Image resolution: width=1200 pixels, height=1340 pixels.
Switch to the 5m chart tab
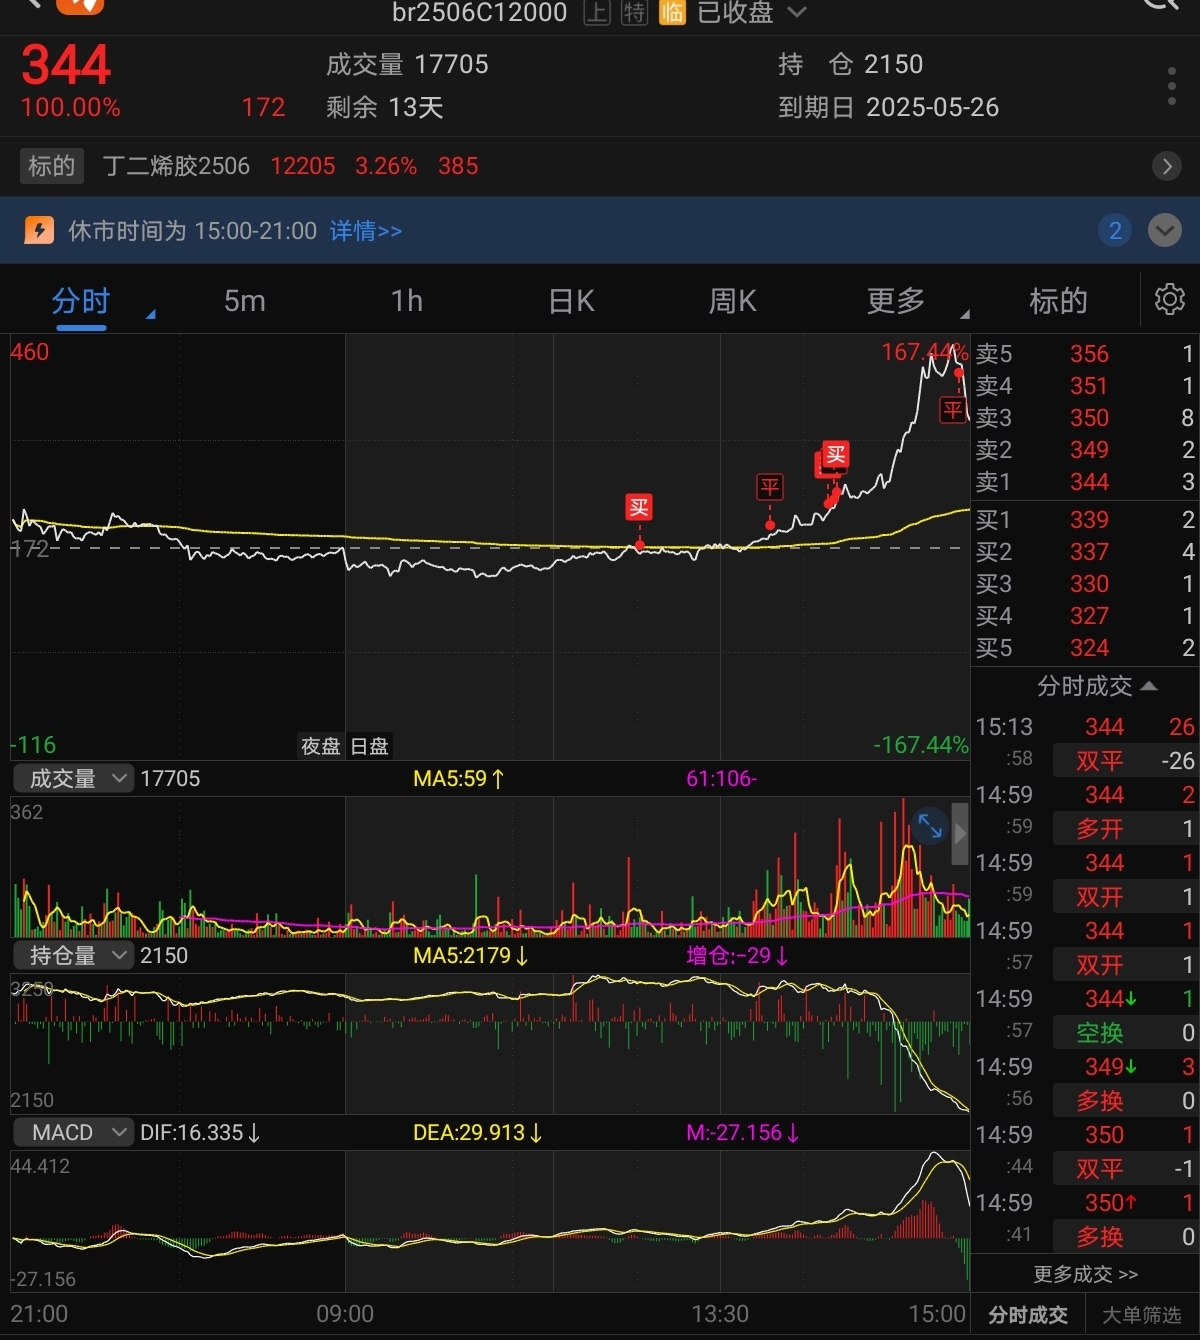point(244,300)
